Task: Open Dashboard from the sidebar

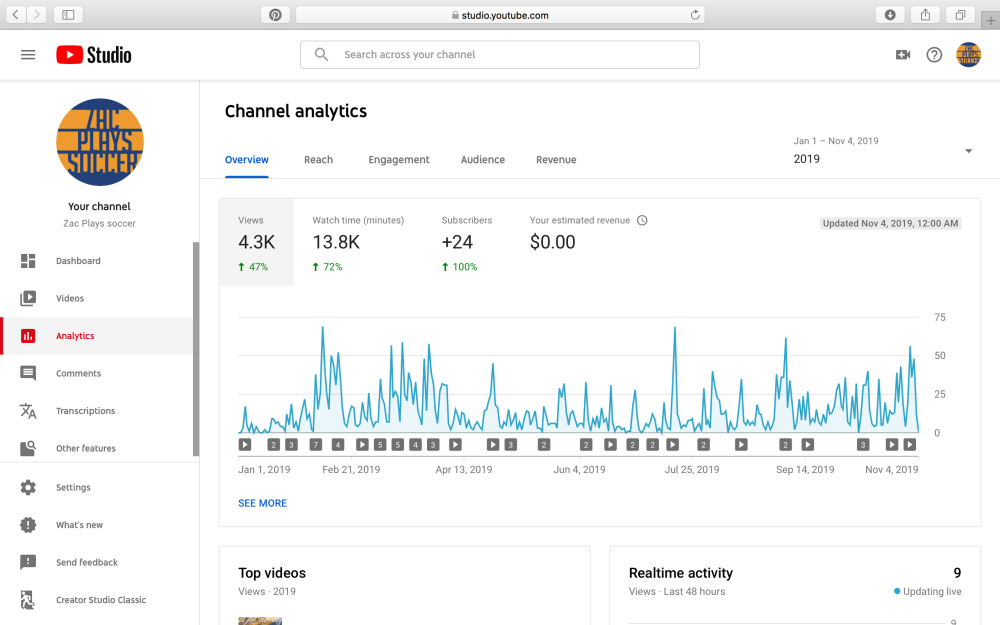Action: 78,261
